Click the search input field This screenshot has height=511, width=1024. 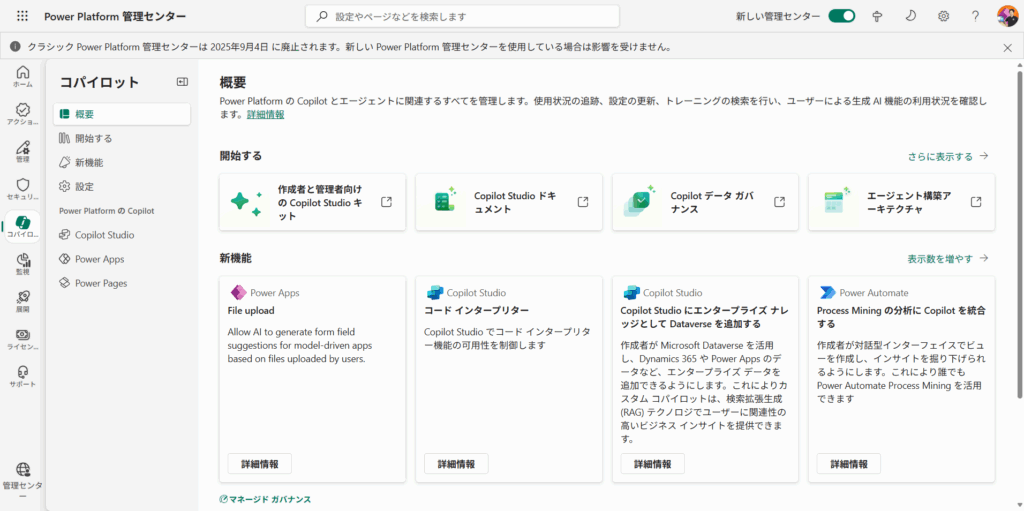462,17
